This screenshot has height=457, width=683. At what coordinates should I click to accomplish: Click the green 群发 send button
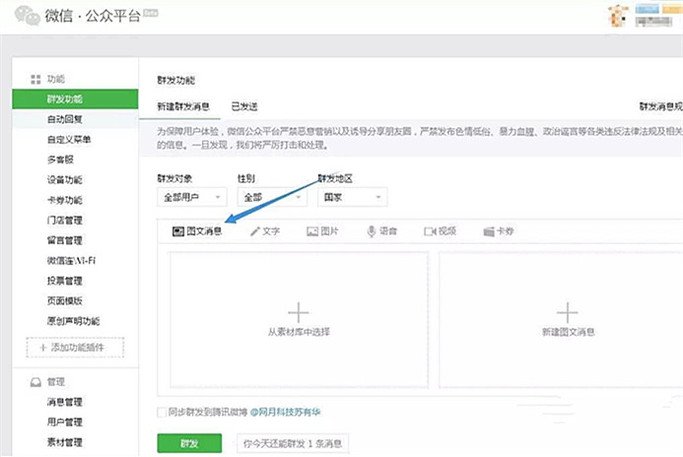[x=189, y=443]
